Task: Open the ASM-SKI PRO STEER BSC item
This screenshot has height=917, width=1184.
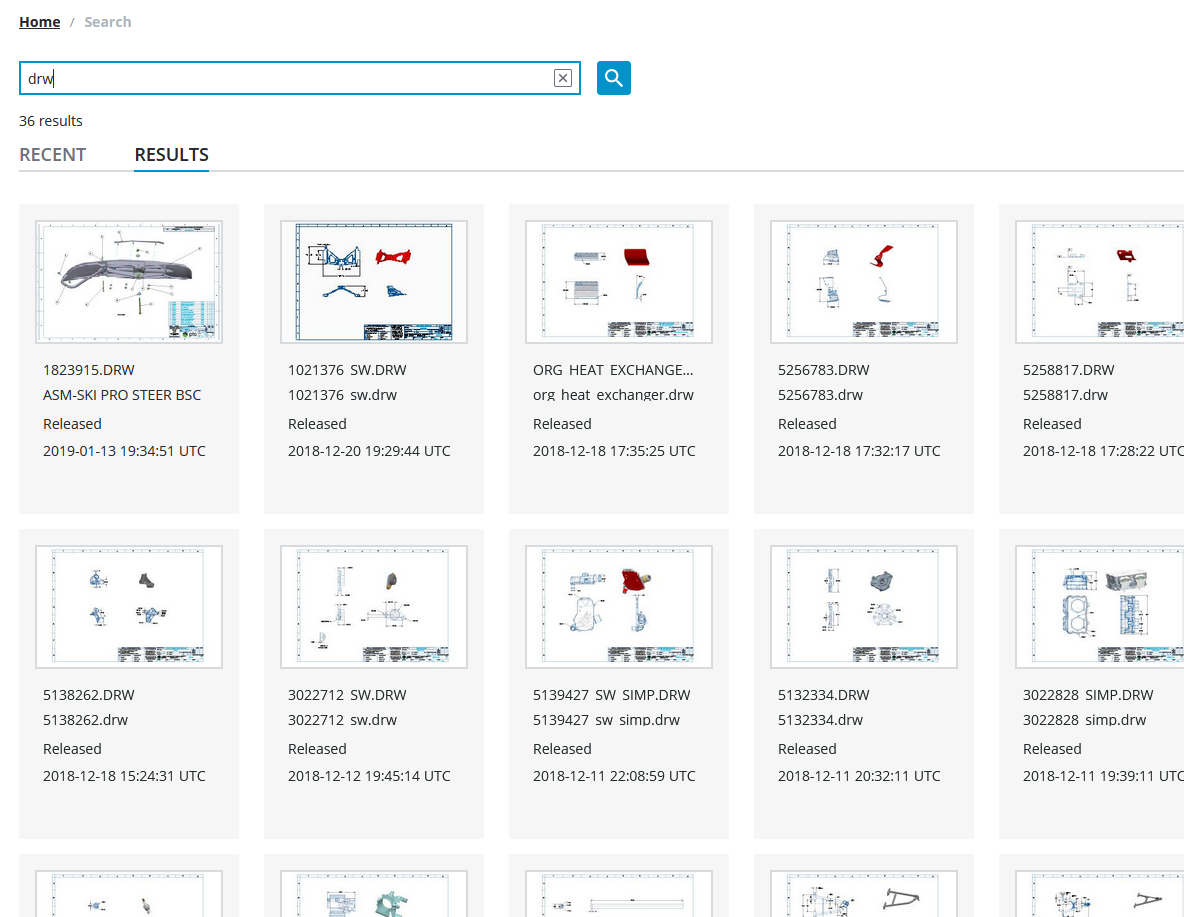Action: click(x=121, y=394)
